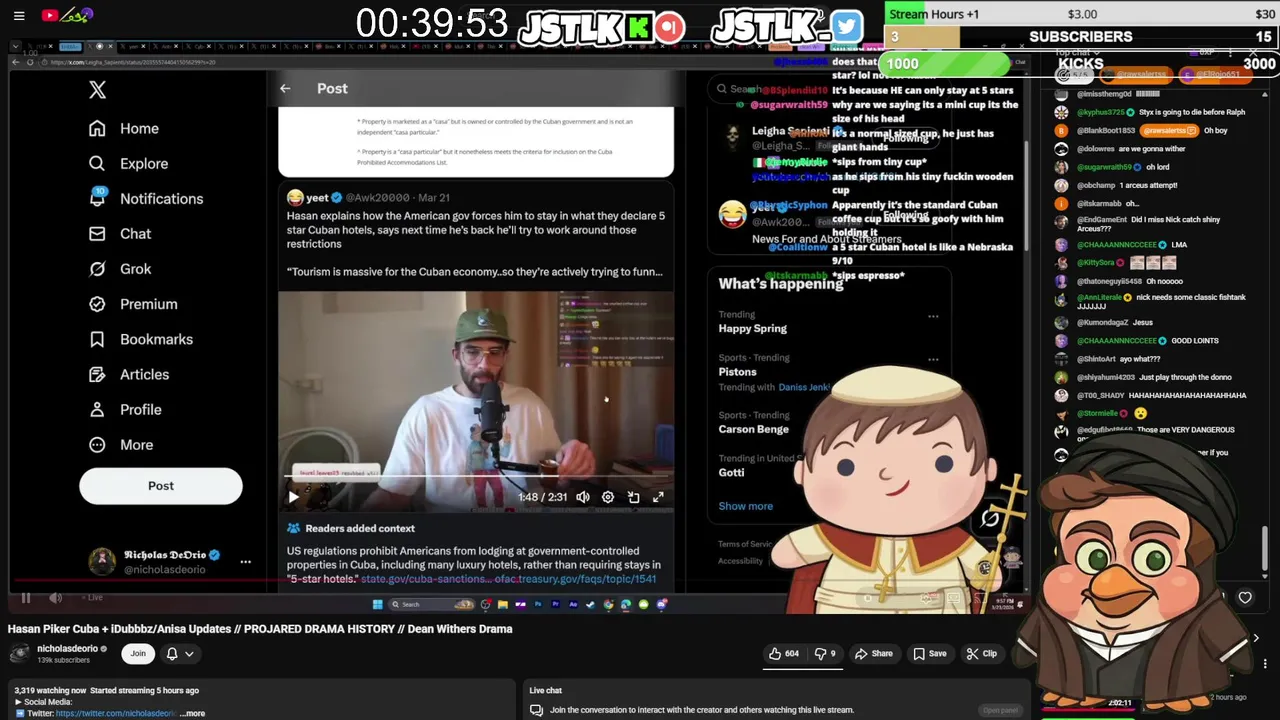Open nicholasdeorio channel avatar below video
1280x720 pixels.
pos(20,654)
